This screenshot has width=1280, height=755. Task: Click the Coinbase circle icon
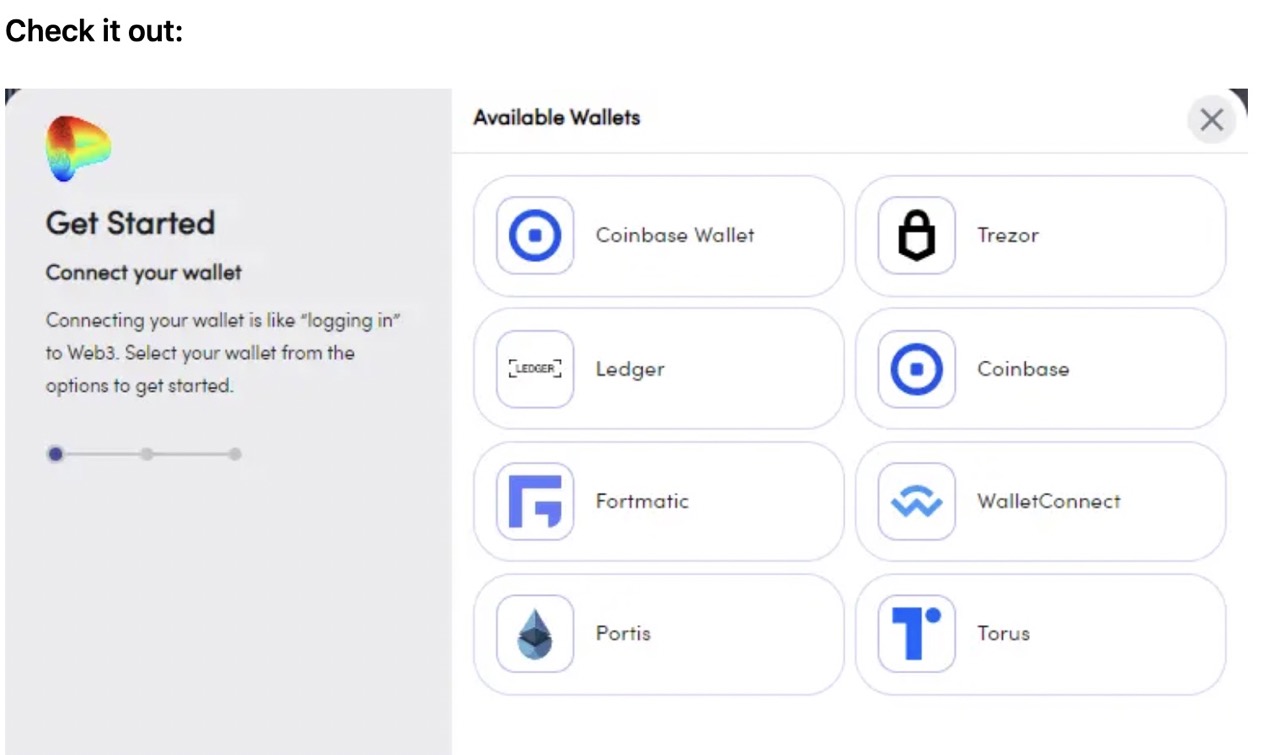(916, 368)
